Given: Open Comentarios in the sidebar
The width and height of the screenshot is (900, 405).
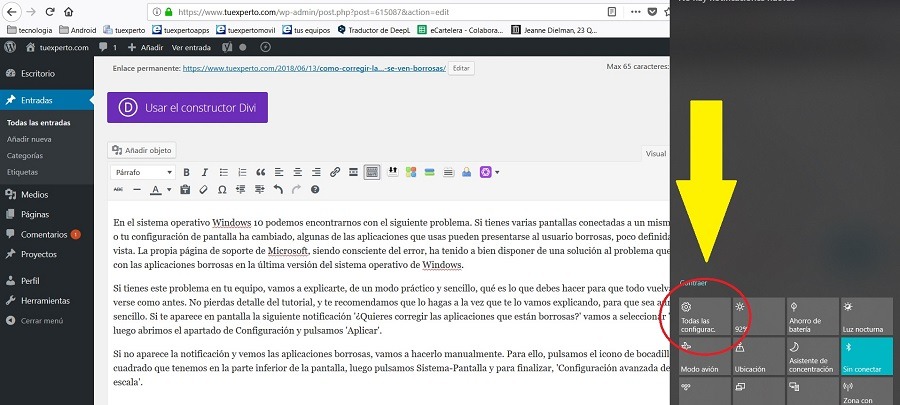Looking at the screenshot, I should click(x=44, y=235).
